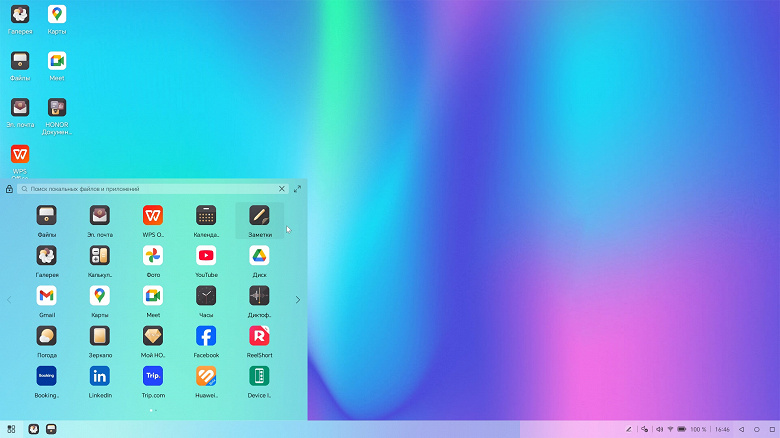Expand the app drawer to full screen

point(297,189)
